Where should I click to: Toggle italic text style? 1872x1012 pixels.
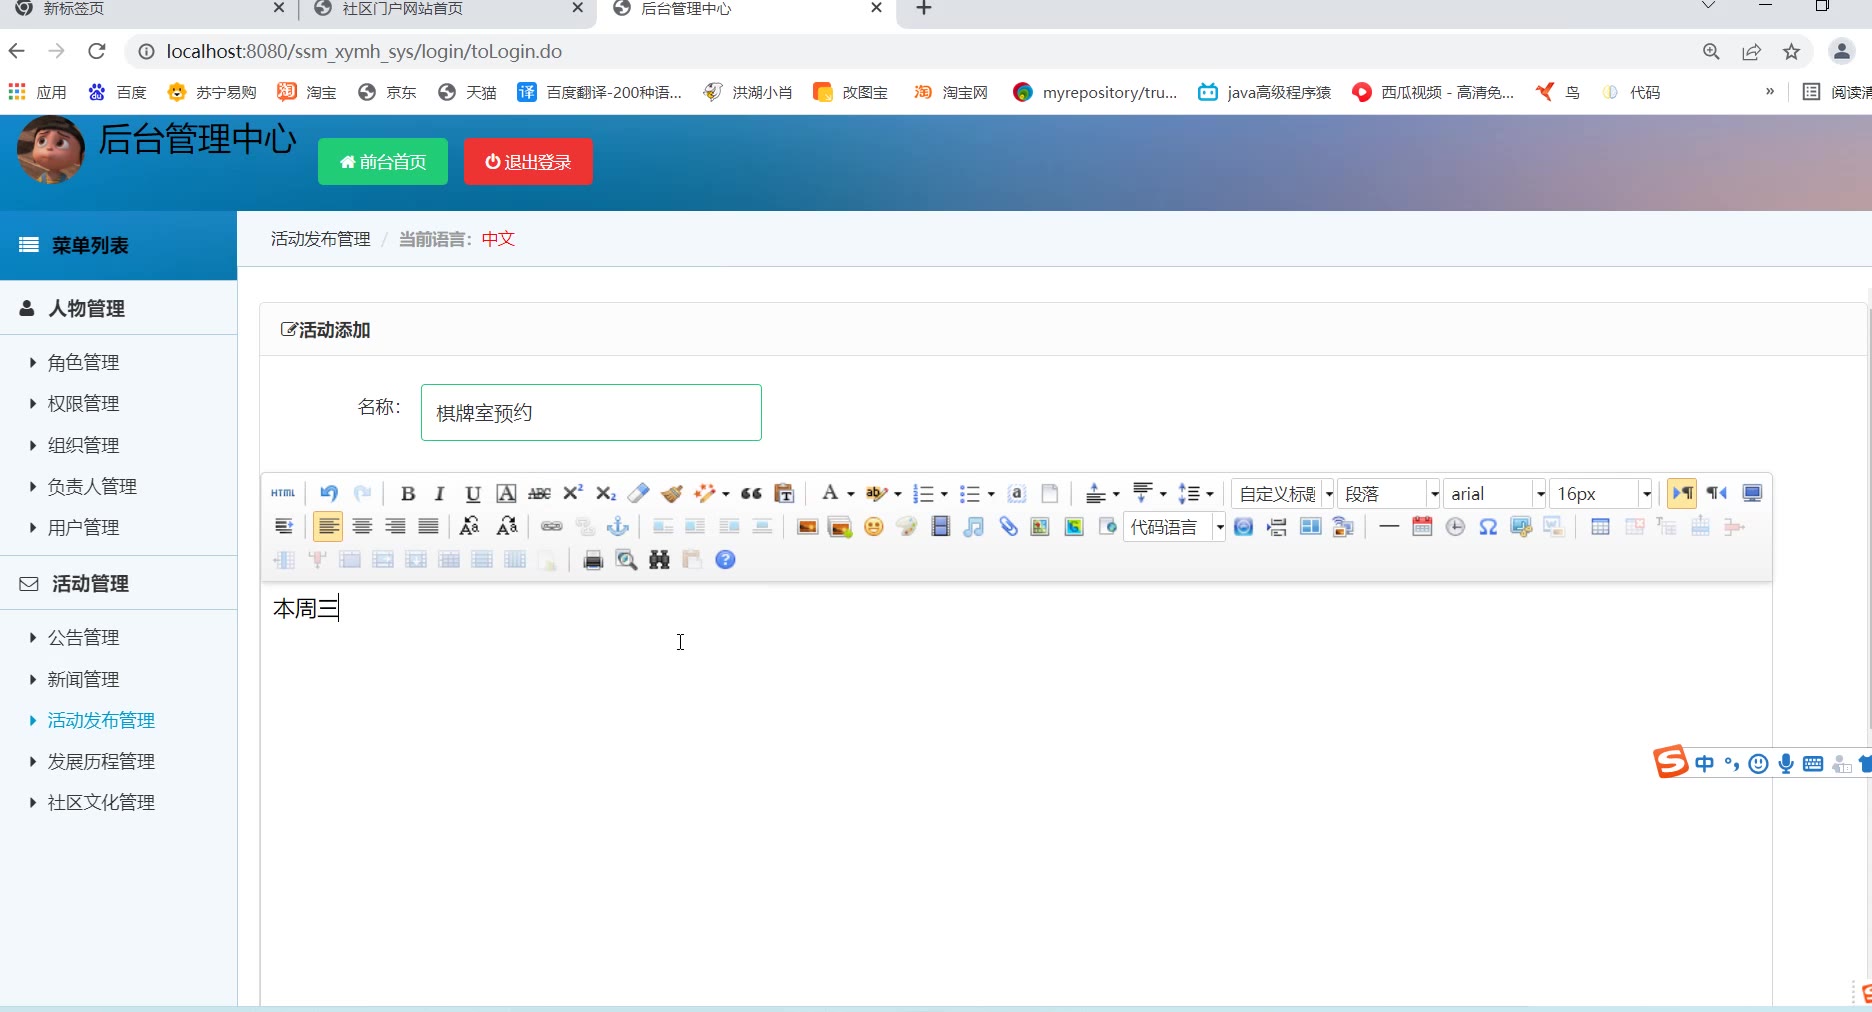439,493
